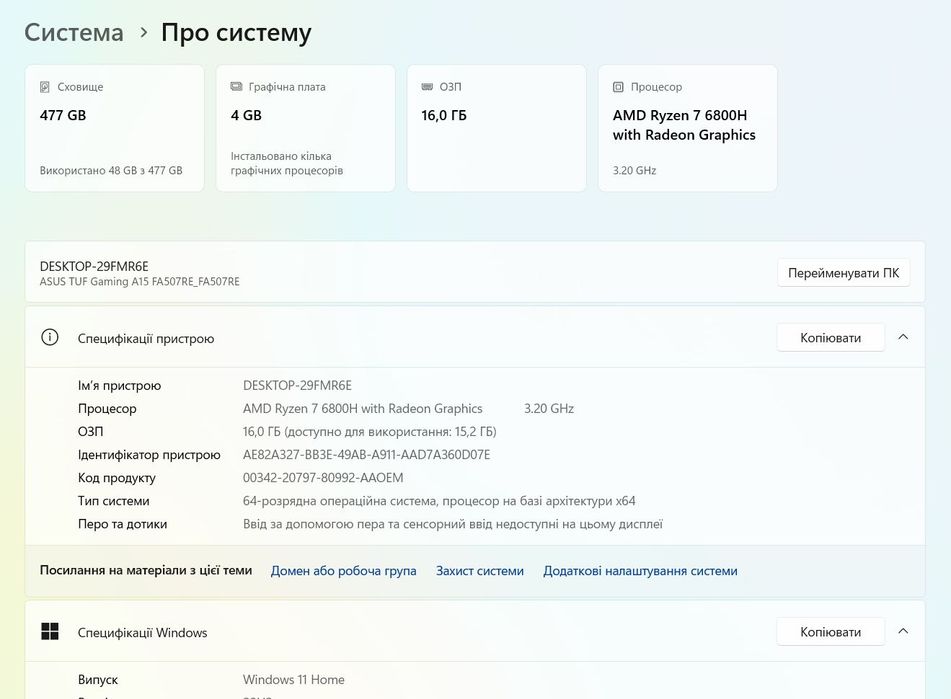Open the ОЗП 16,0 ГБ card
951x699 pixels.
496,128
